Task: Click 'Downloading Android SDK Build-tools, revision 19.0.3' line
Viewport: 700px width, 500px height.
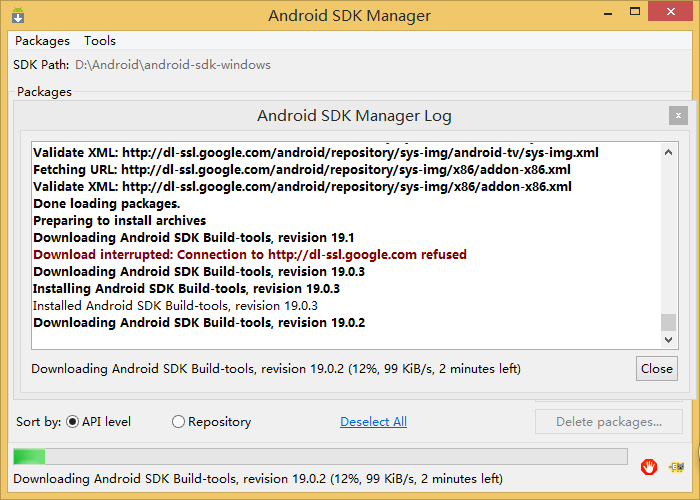Action: 199,271
